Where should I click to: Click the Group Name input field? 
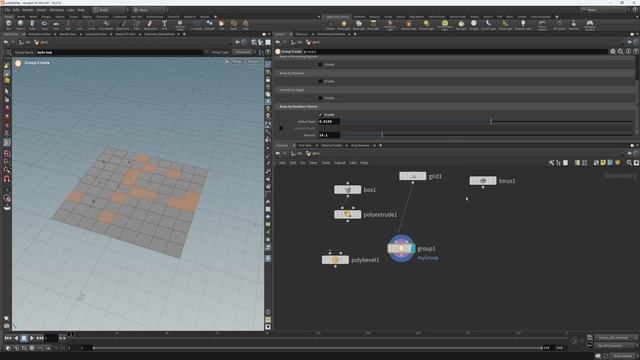pos(119,52)
